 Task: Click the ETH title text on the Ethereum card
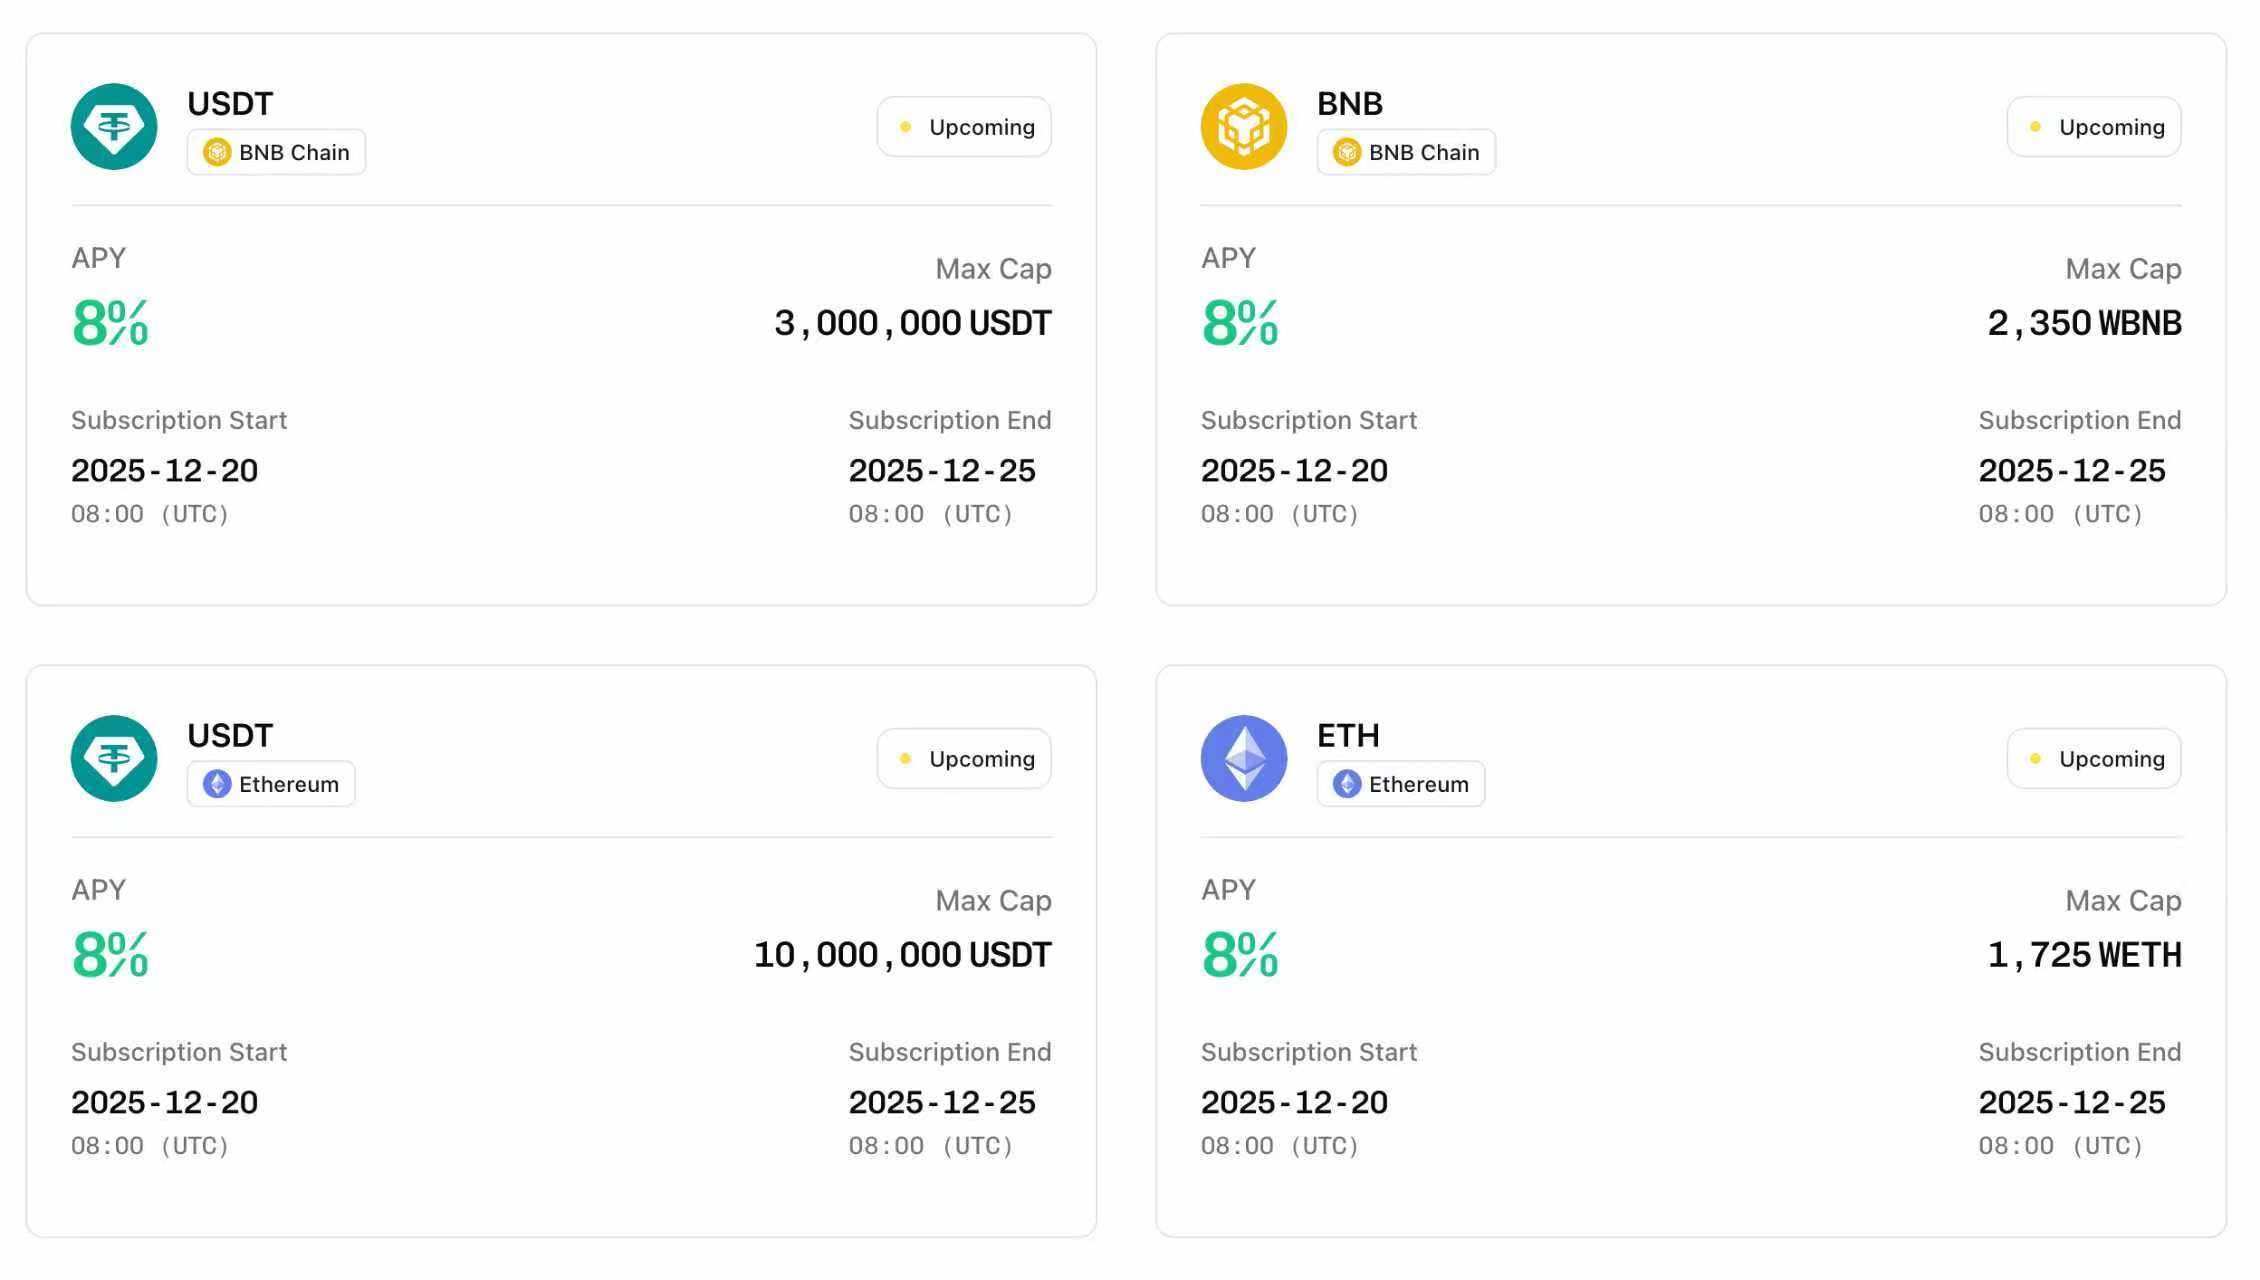[x=1348, y=736]
